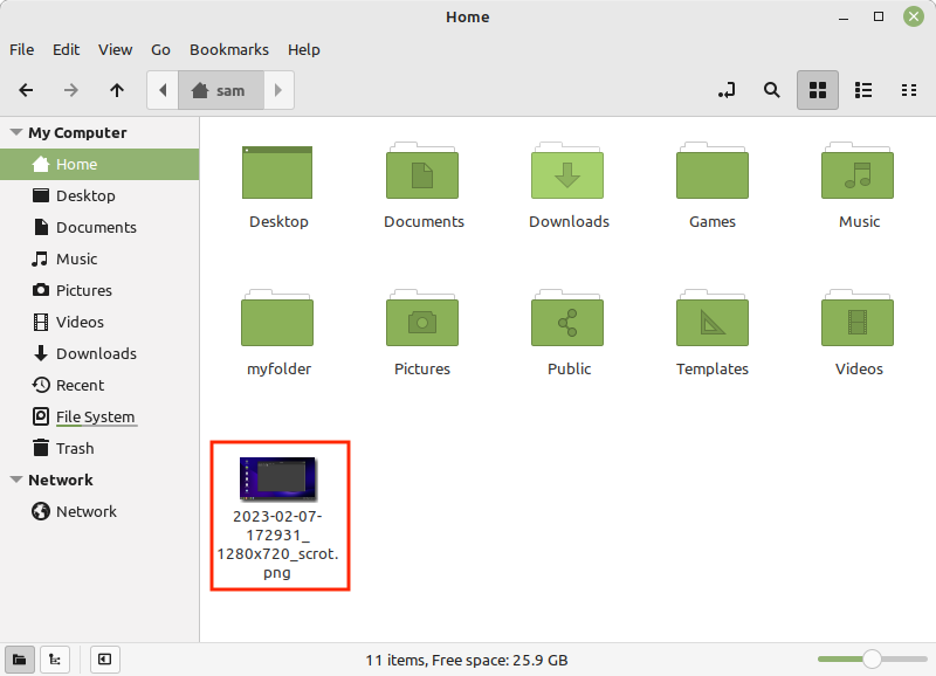Image resolution: width=936 pixels, height=676 pixels.
Task: Select the myfolder folder icon
Action: point(278,318)
